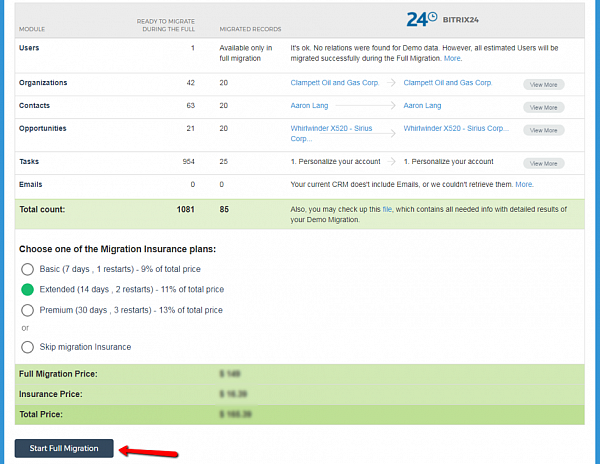Image resolution: width=600 pixels, height=464 pixels.
Task: Open migrated Whirlwinder X520 opportunity link
Action: [455, 128]
